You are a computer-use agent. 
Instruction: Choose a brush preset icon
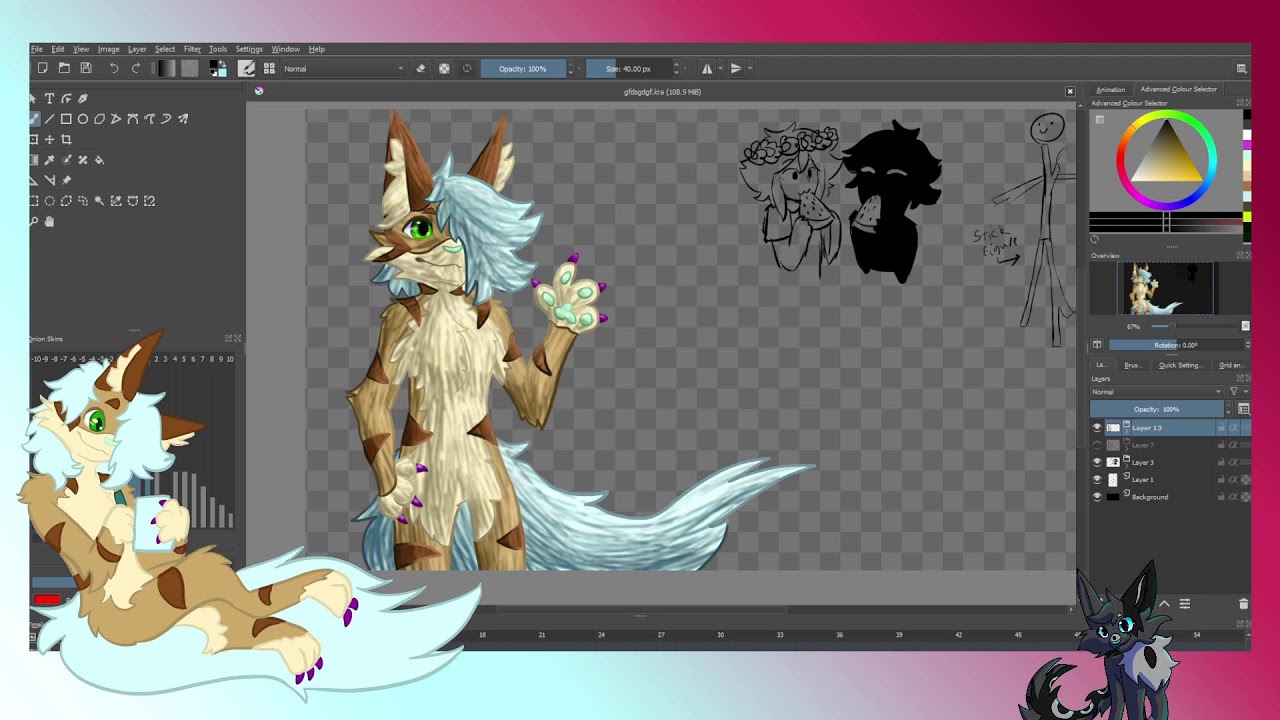coord(269,68)
